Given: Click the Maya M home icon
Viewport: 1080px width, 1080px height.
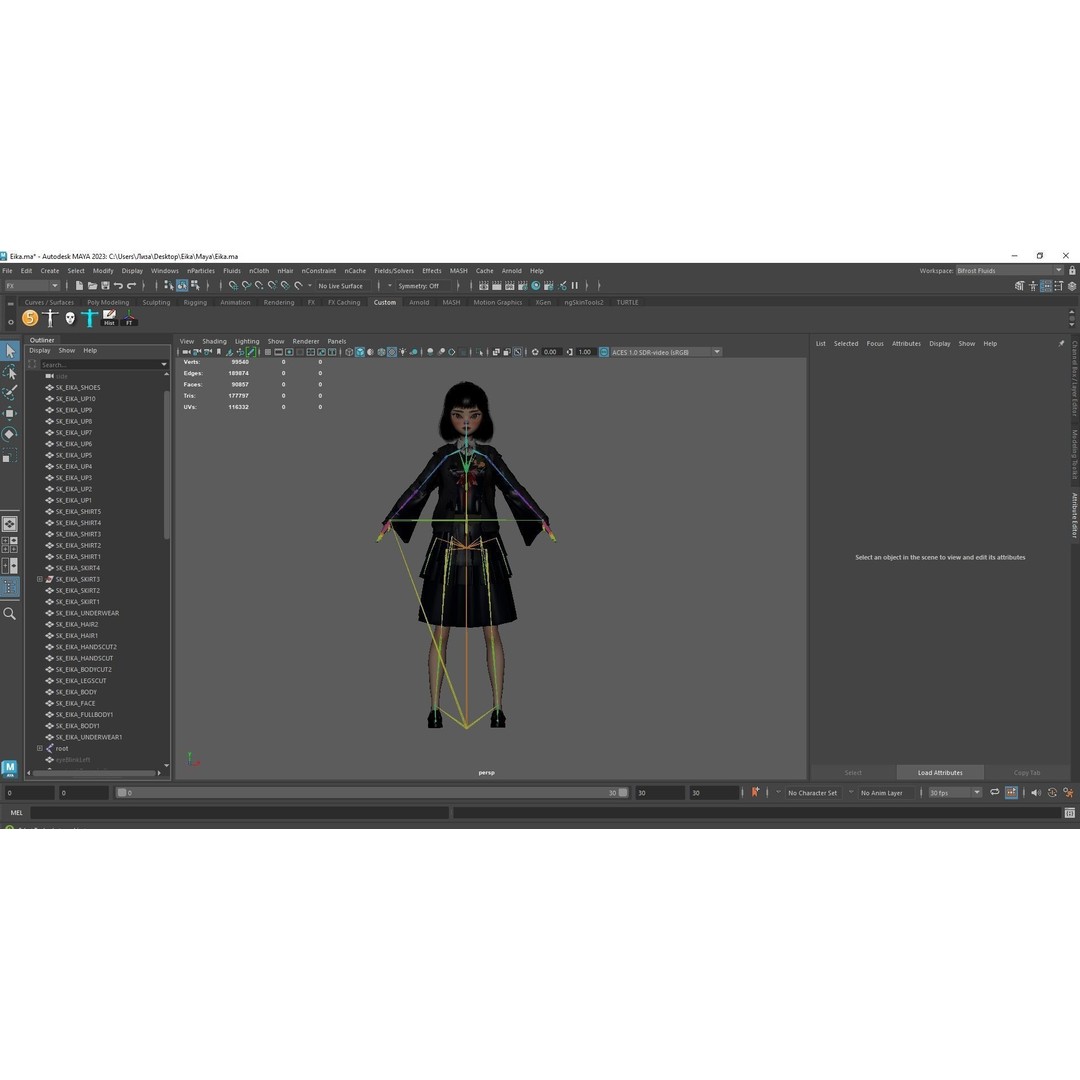Looking at the screenshot, I should click(10, 768).
